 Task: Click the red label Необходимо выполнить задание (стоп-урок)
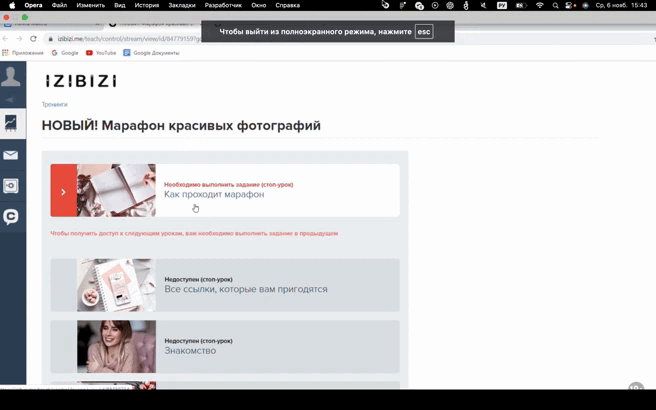click(228, 184)
